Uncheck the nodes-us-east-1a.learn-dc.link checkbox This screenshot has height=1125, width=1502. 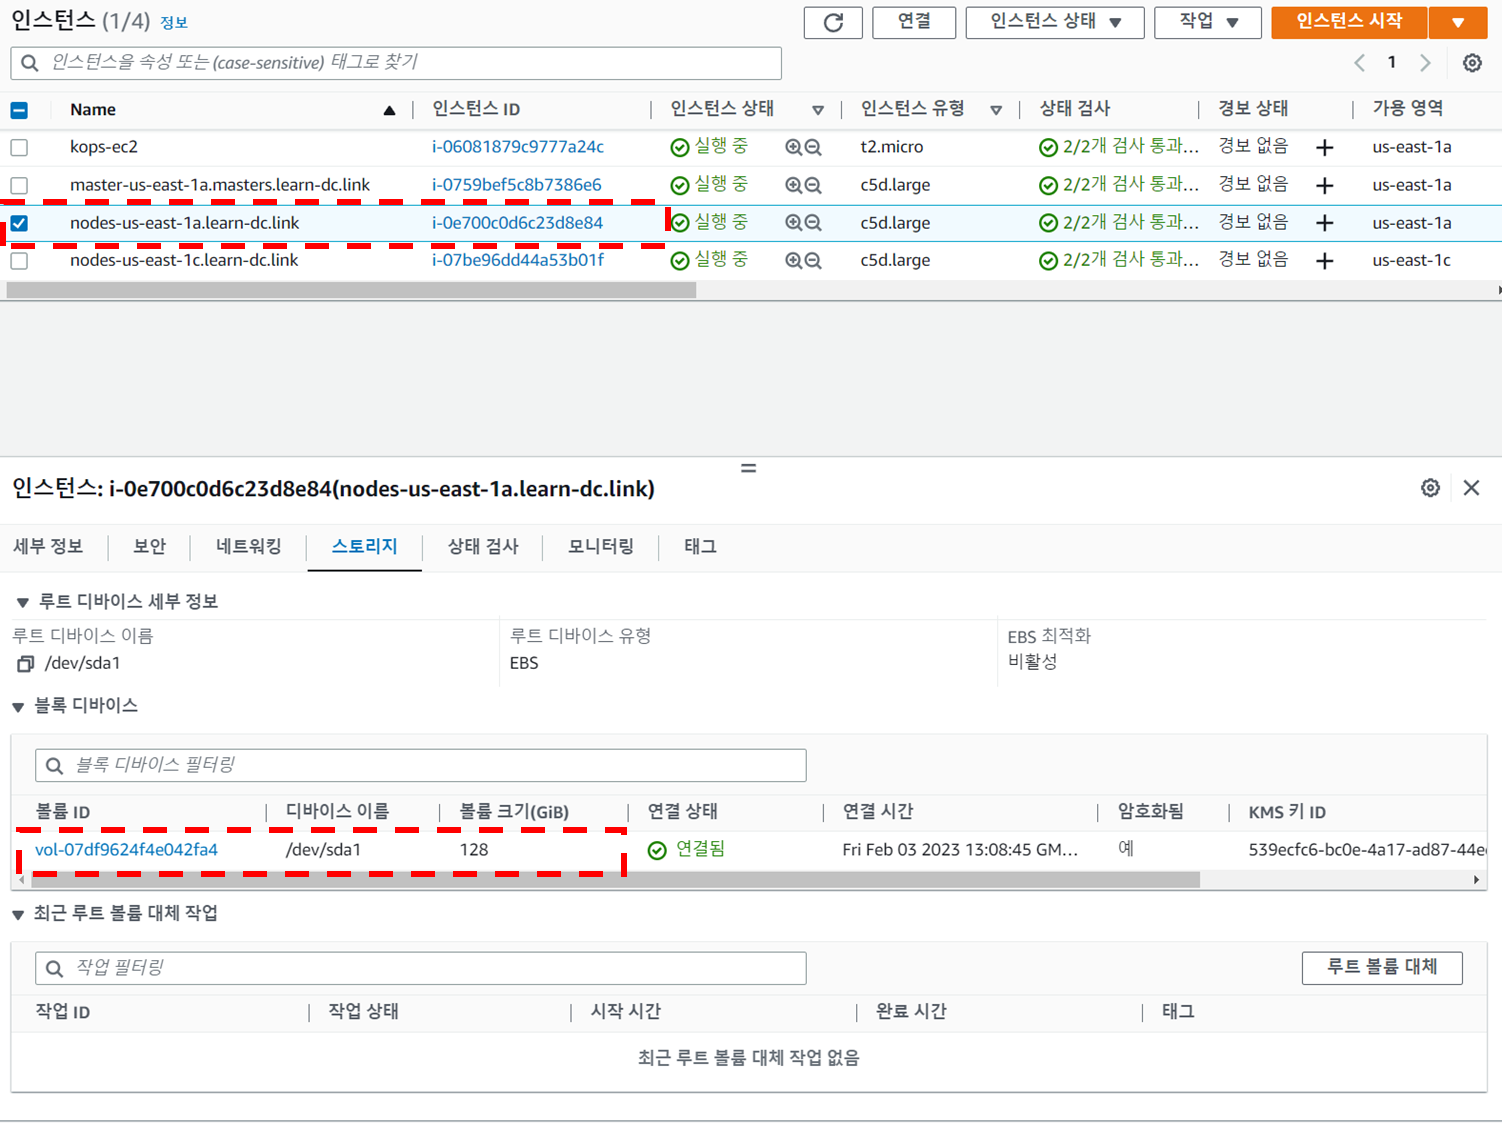click(18, 222)
